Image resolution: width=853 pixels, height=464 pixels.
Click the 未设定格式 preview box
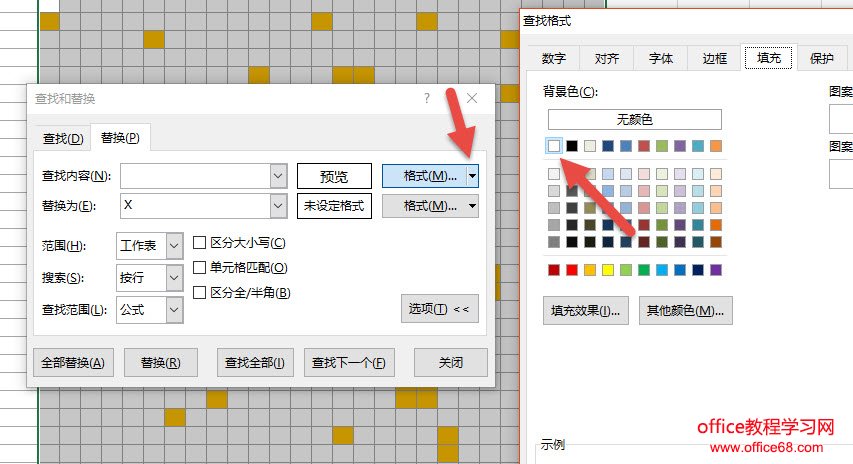(334, 206)
